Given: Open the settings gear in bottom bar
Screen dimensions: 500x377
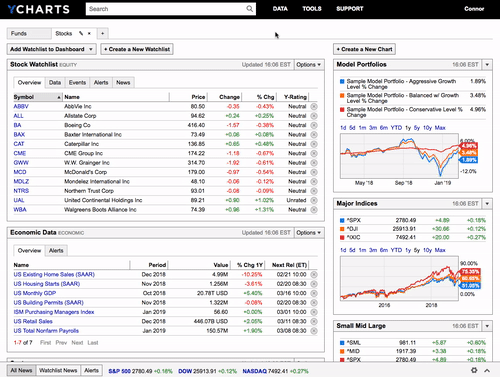Looking at the screenshot, I should click(x=474, y=370).
